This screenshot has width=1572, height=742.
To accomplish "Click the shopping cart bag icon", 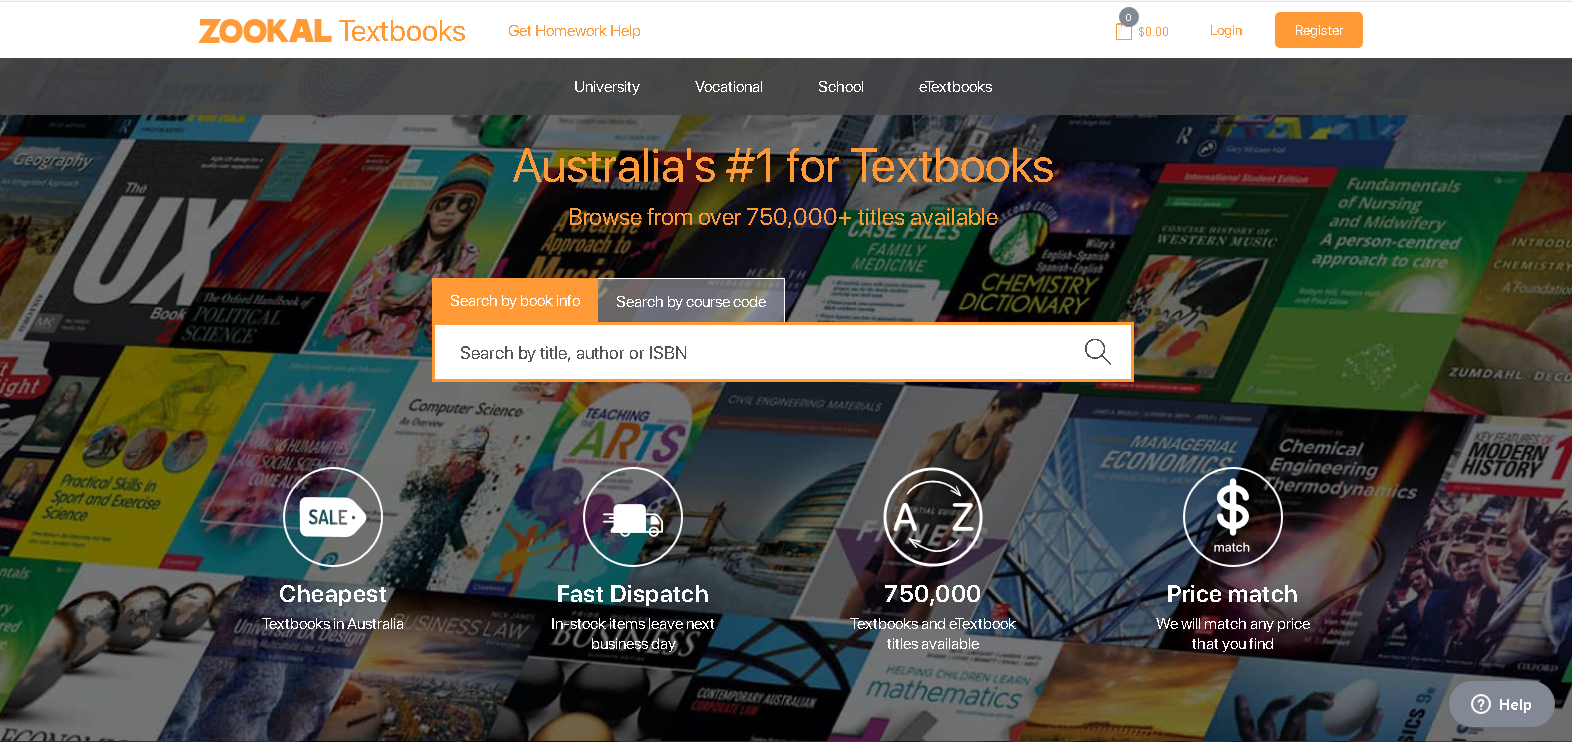I will point(1123,30).
